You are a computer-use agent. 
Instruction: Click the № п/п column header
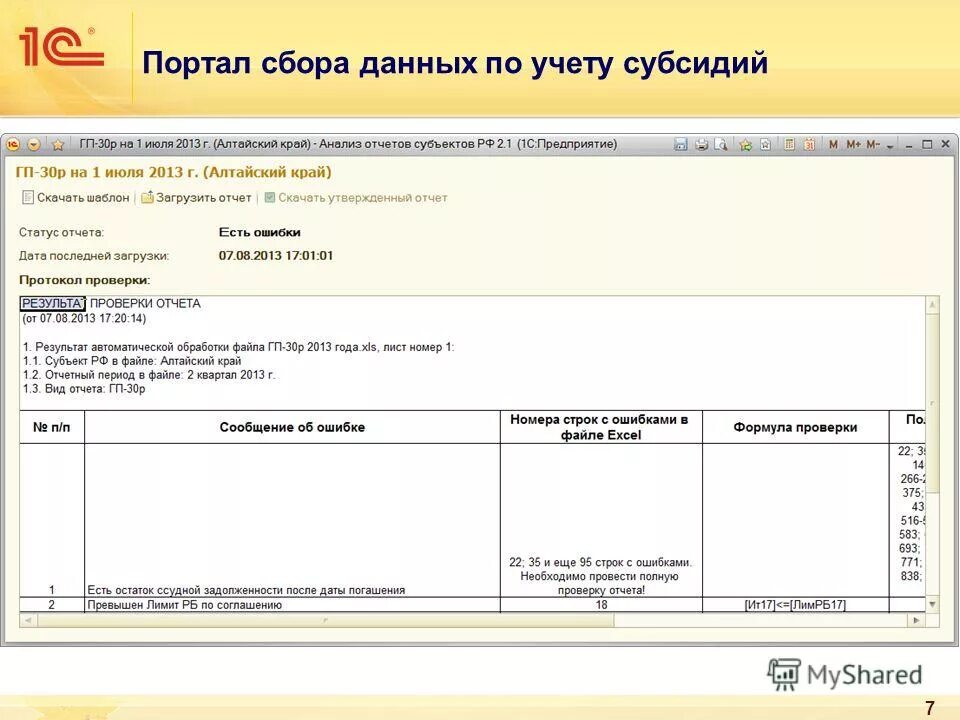pyautogui.click(x=51, y=427)
